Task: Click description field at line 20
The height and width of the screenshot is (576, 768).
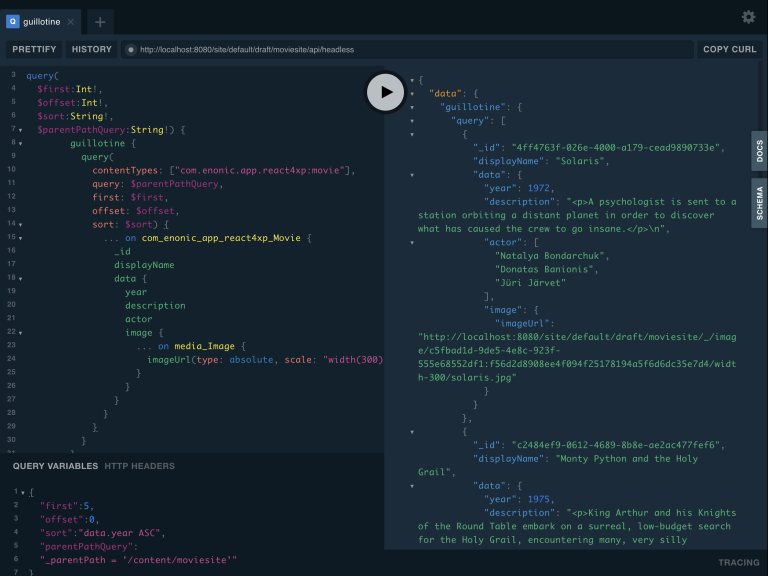Action: (x=155, y=306)
